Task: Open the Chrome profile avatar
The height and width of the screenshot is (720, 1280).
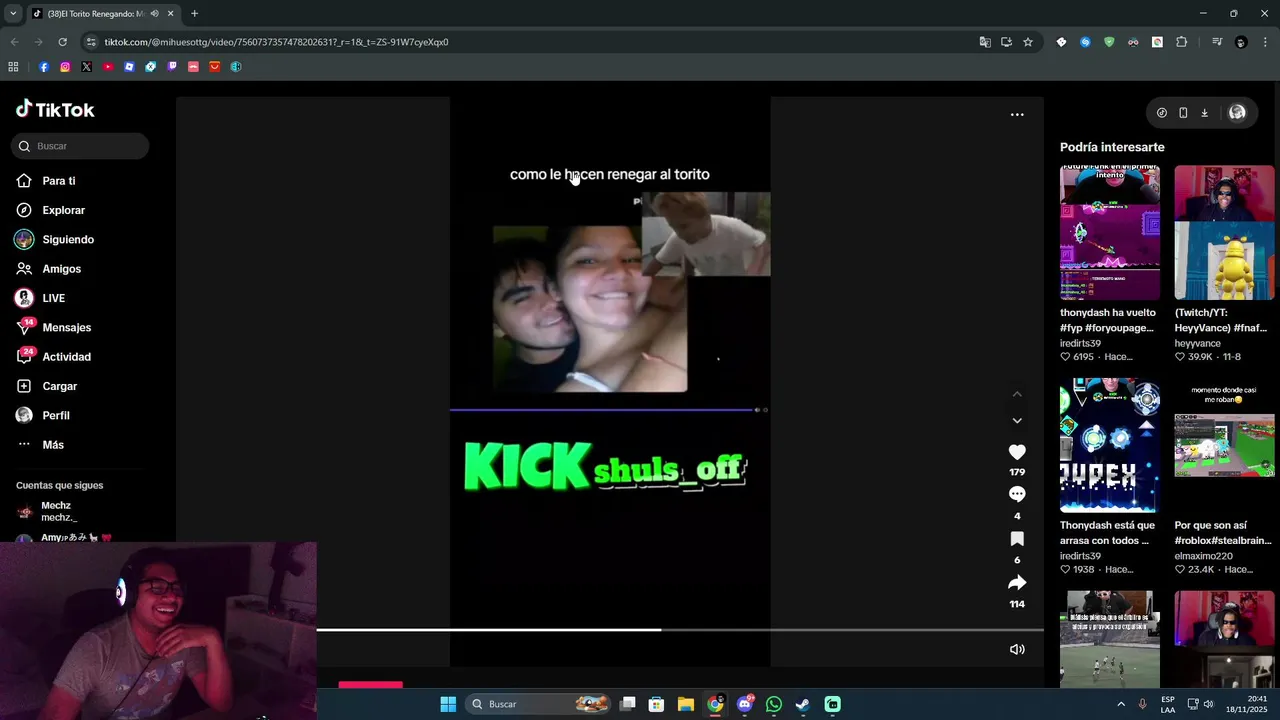Action: pyautogui.click(x=1241, y=42)
